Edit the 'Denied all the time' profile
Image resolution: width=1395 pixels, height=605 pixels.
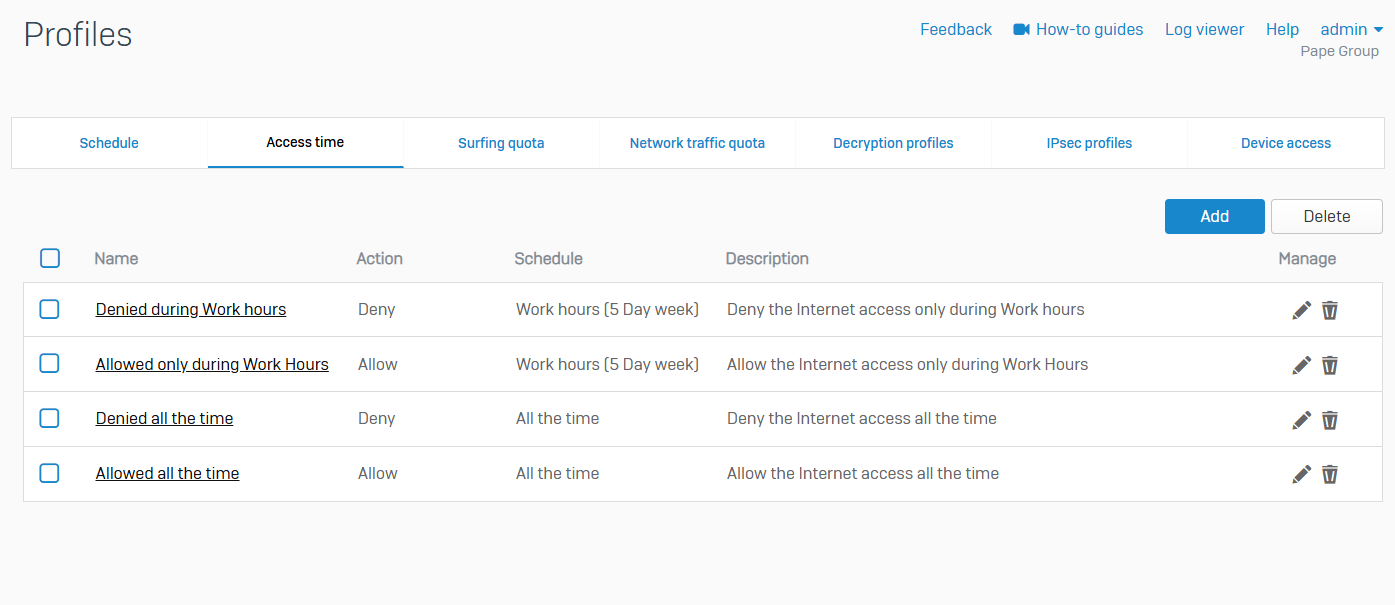pos(1301,420)
